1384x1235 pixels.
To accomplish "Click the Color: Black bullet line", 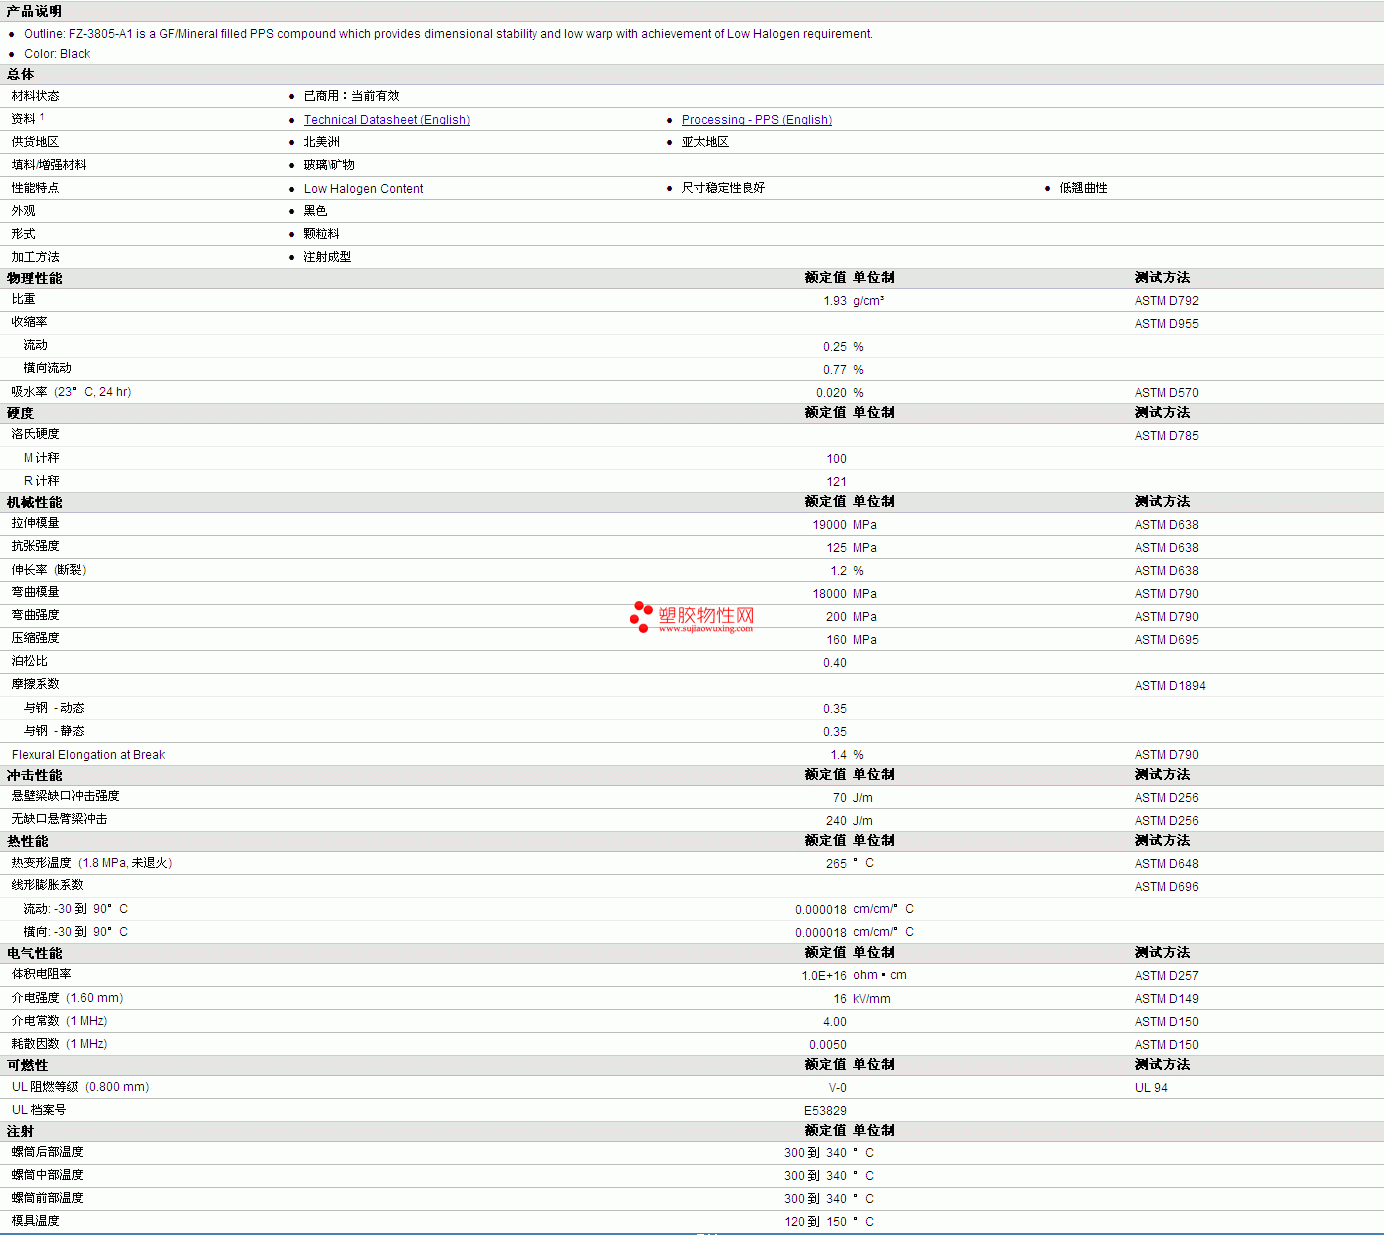I will click(57, 54).
